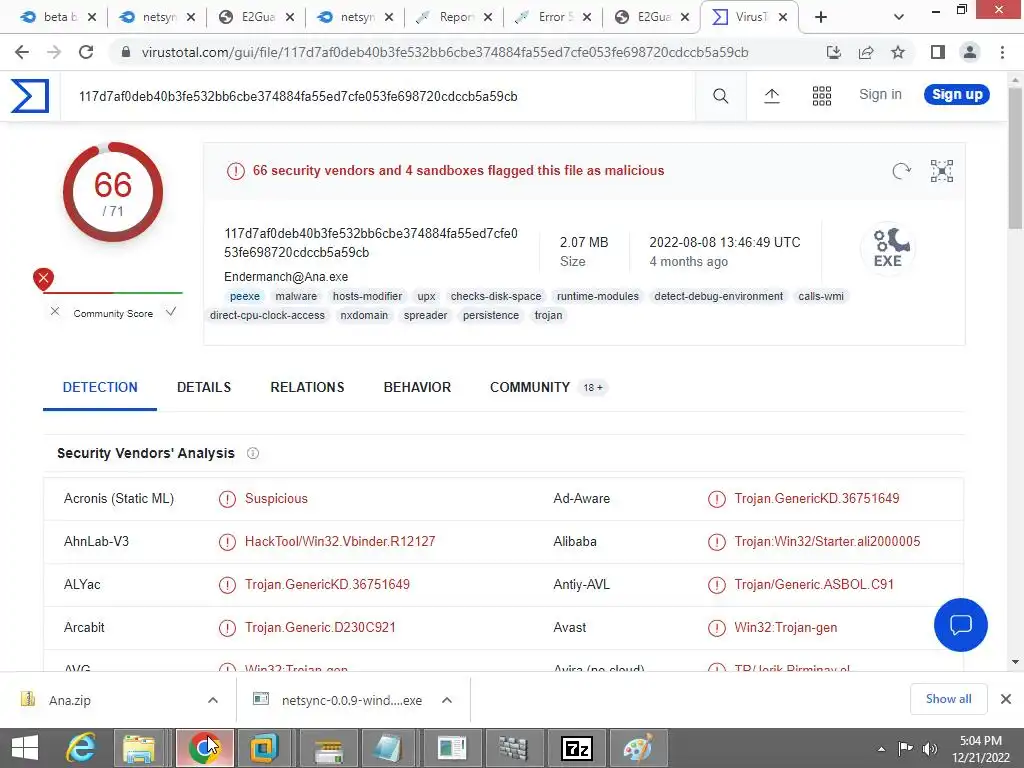Open the similarity graph icon
1024x768 pixels.
point(942,171)
